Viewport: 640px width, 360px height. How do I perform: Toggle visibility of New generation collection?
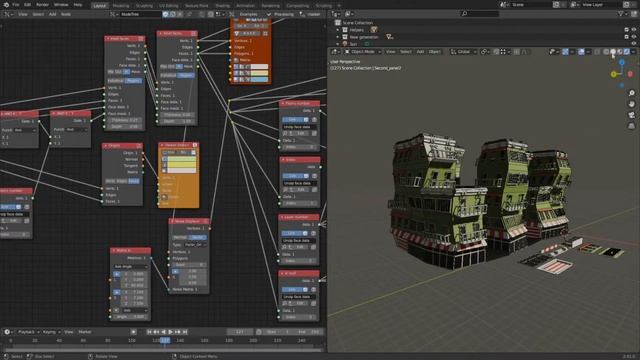pos(634,37)
